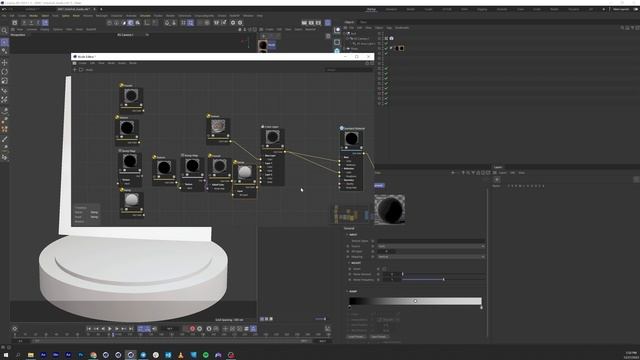Click the current frame input field in timeline
Image resolution: width=640 pixels, height=360 pixels.
pyautogui.click(x=171, y=329)
